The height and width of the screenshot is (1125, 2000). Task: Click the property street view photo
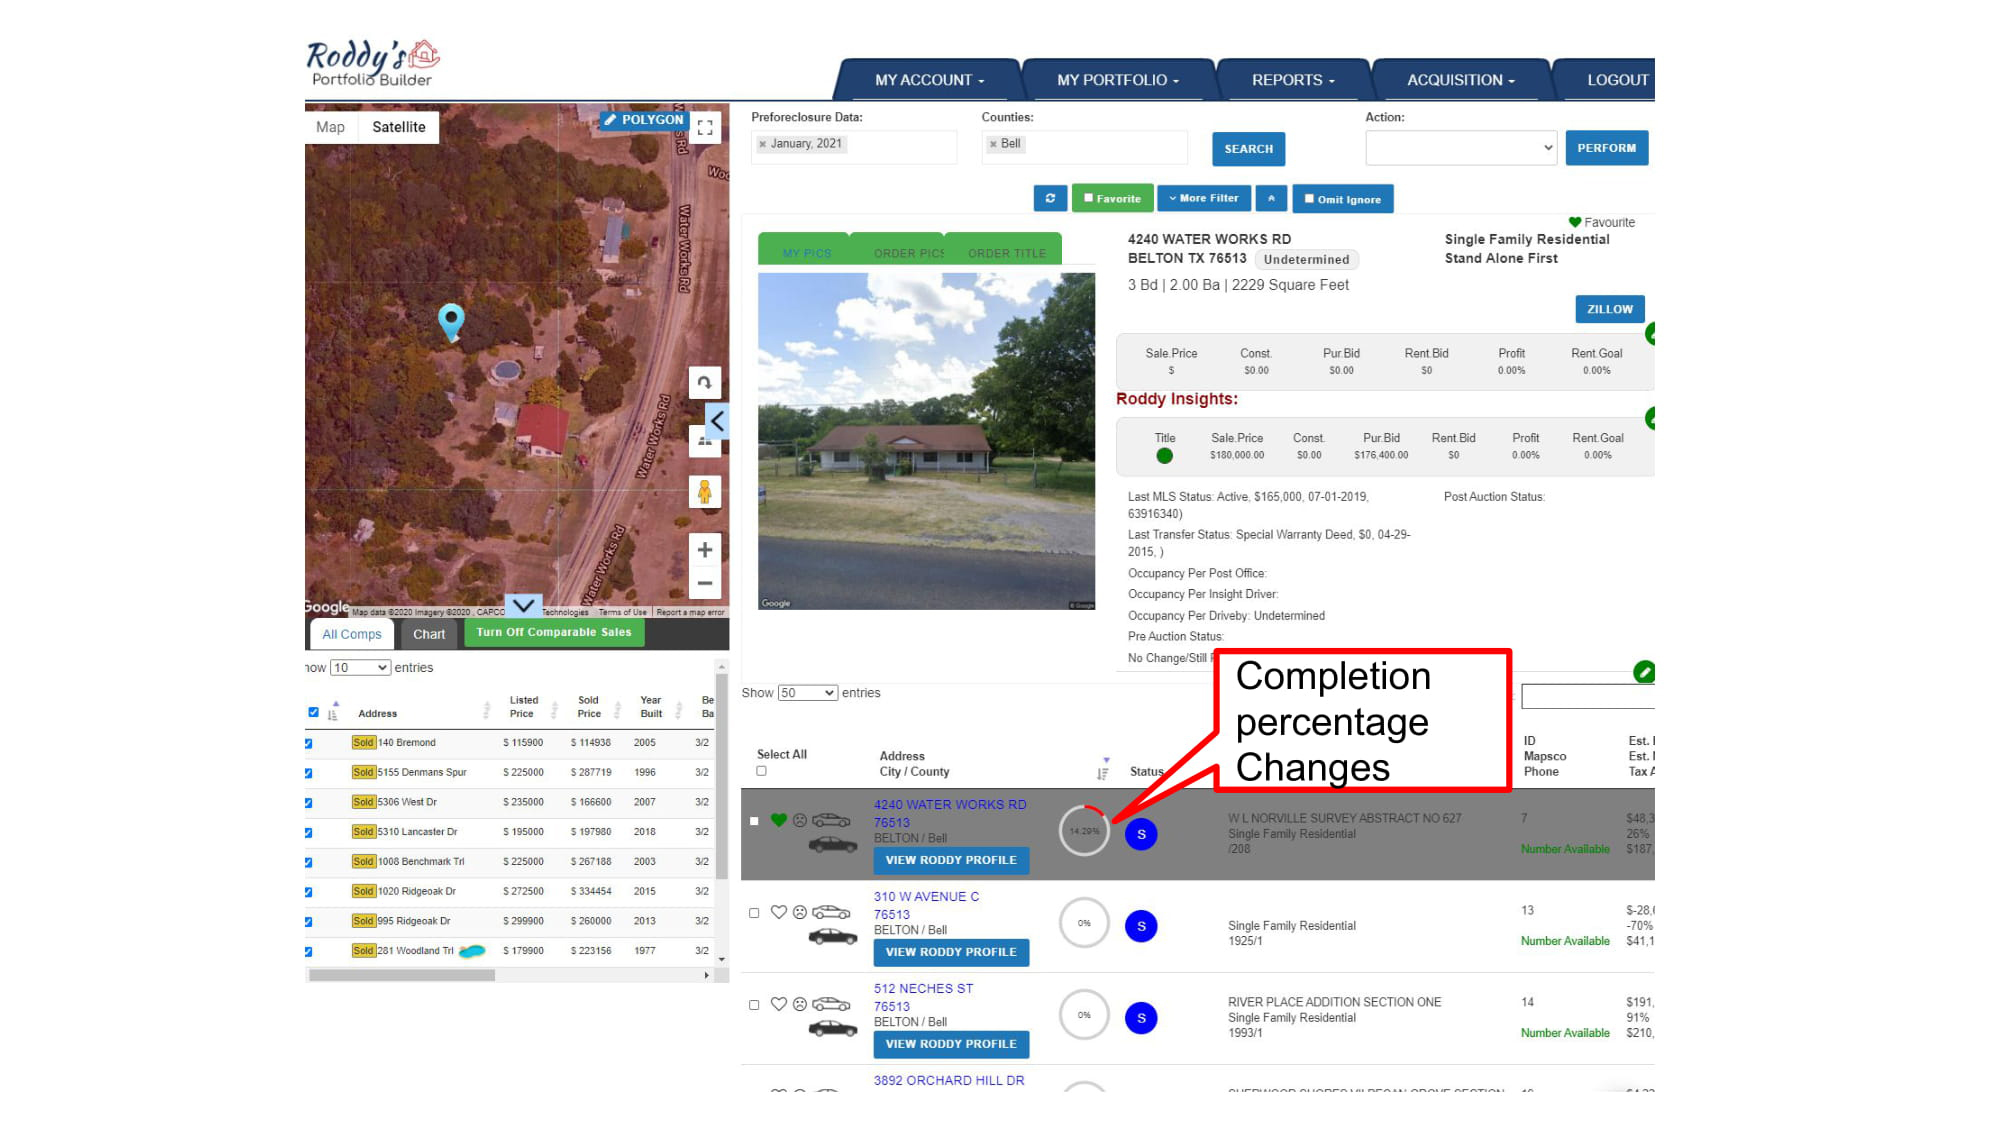(x=926, y=441)
